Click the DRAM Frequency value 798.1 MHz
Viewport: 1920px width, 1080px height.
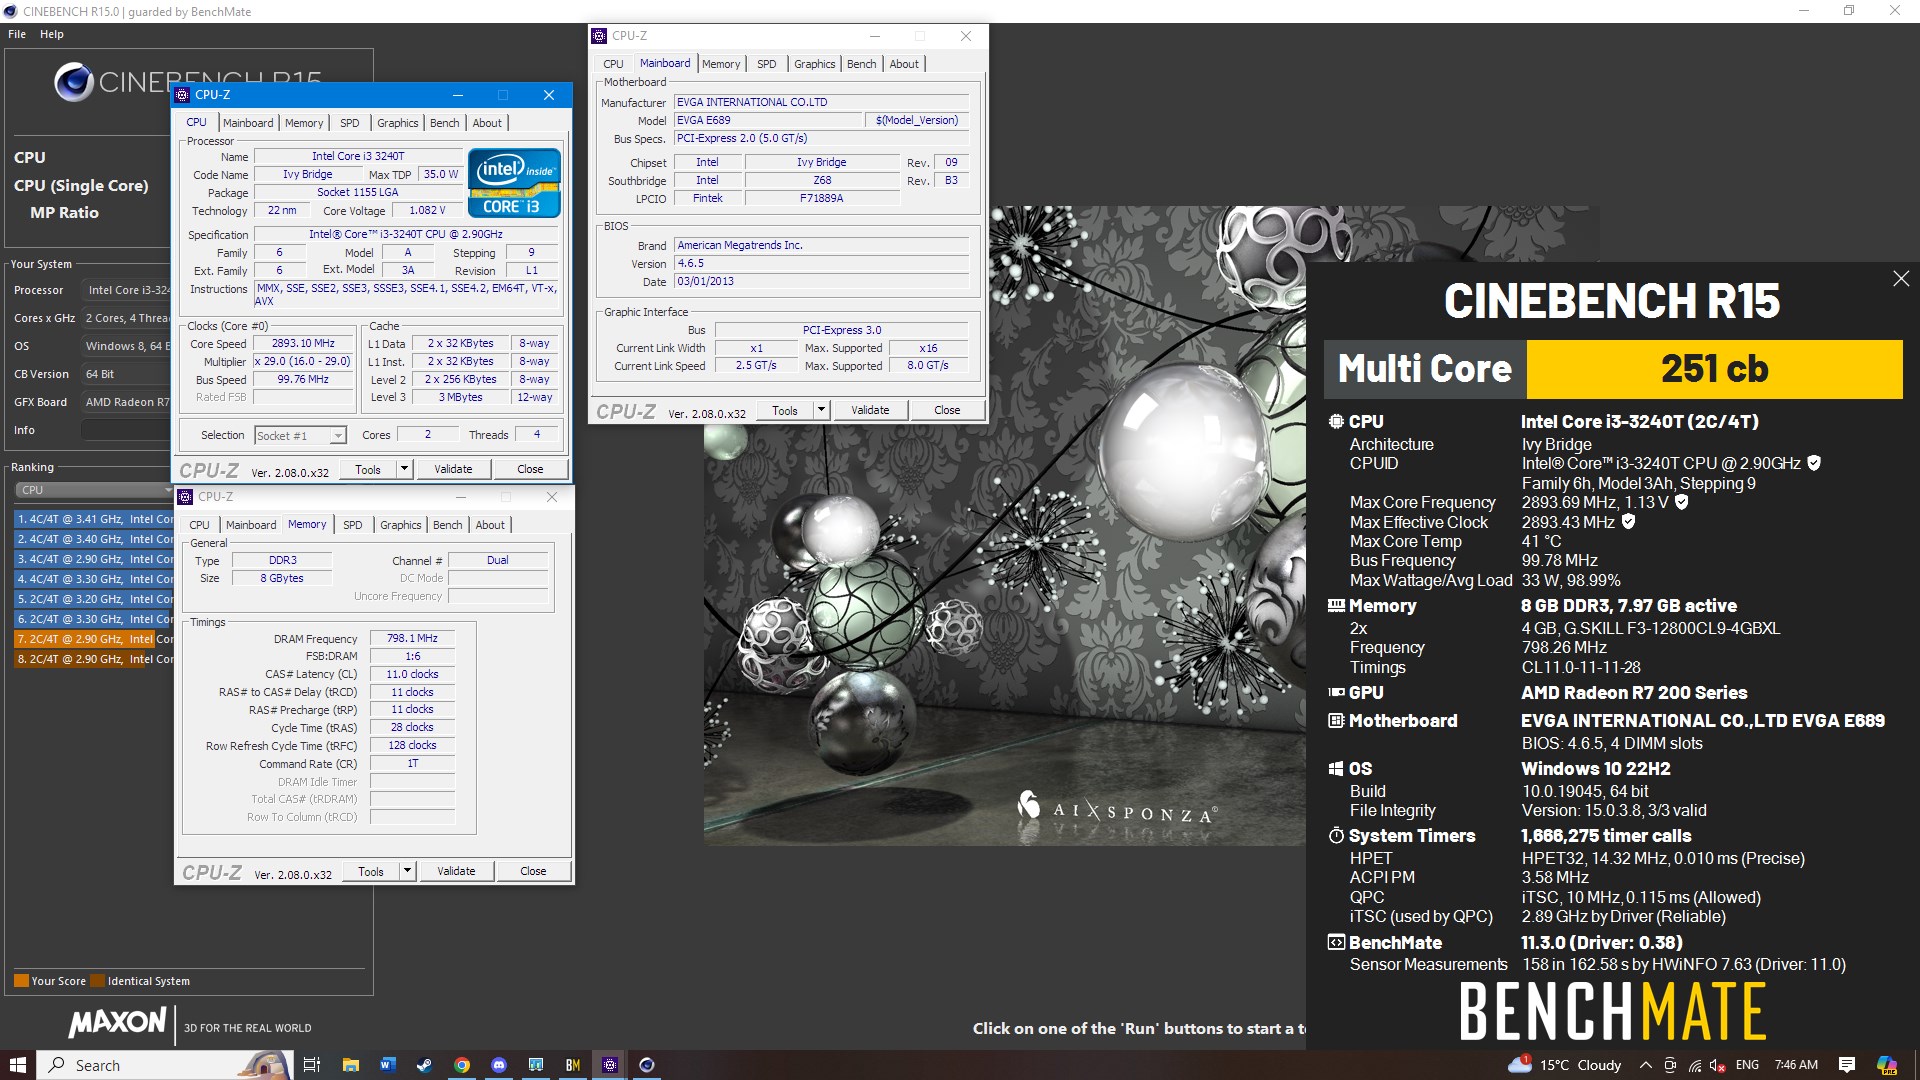[x=412, y=638]
